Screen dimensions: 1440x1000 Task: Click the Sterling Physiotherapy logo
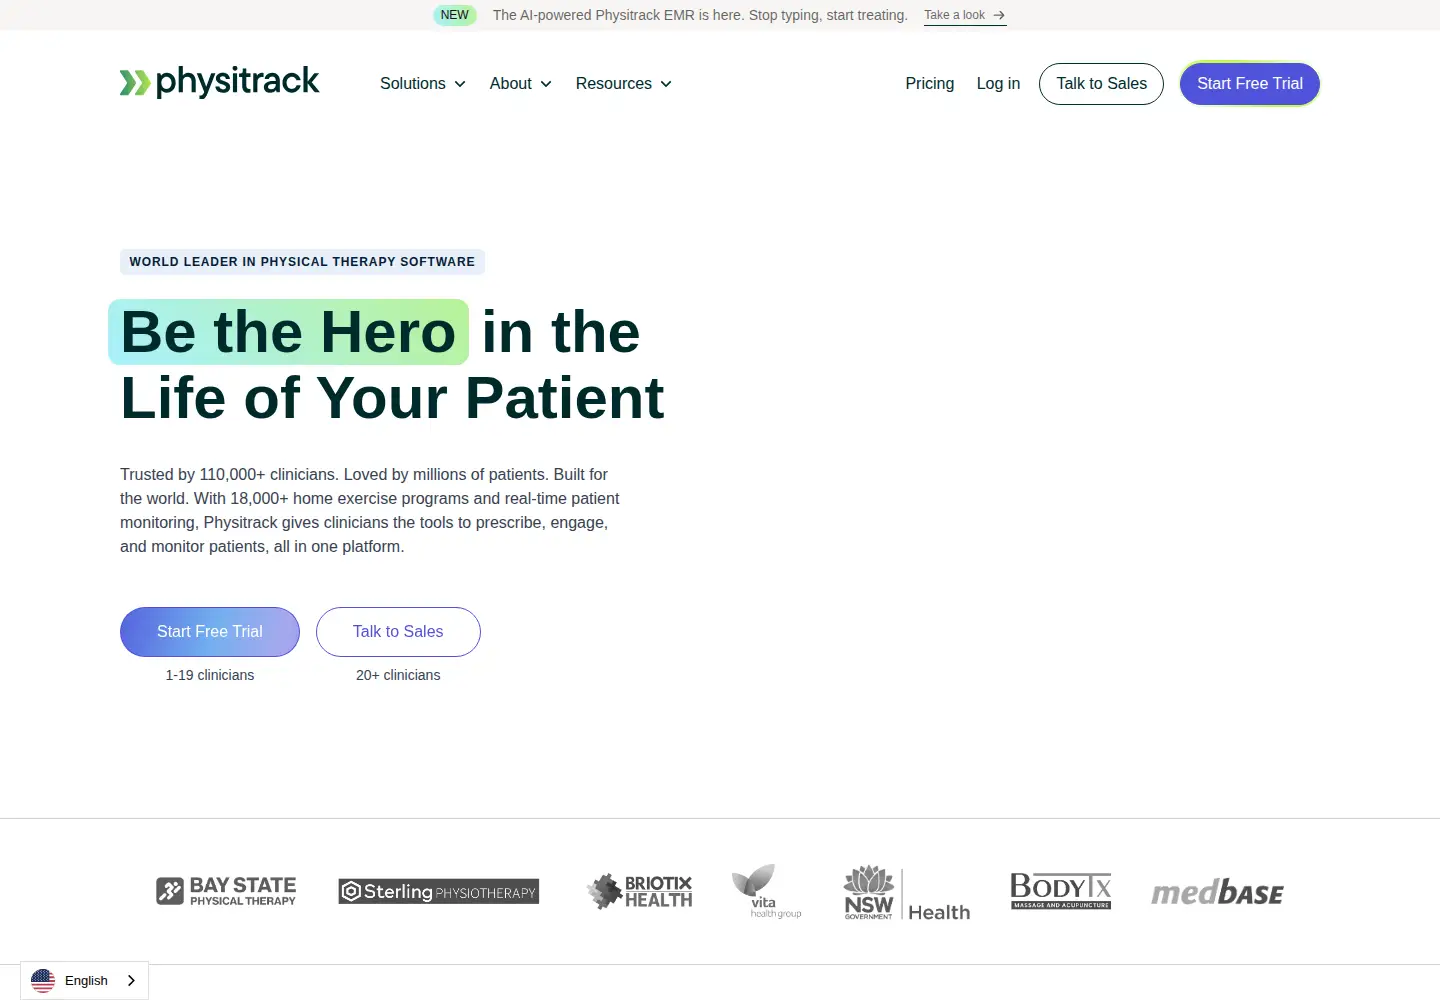[x=438, y=891]
